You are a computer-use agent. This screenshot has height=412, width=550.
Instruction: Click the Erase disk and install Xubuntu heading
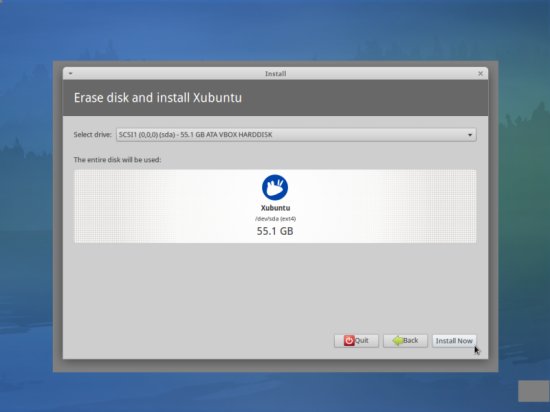tap(158, 97)
